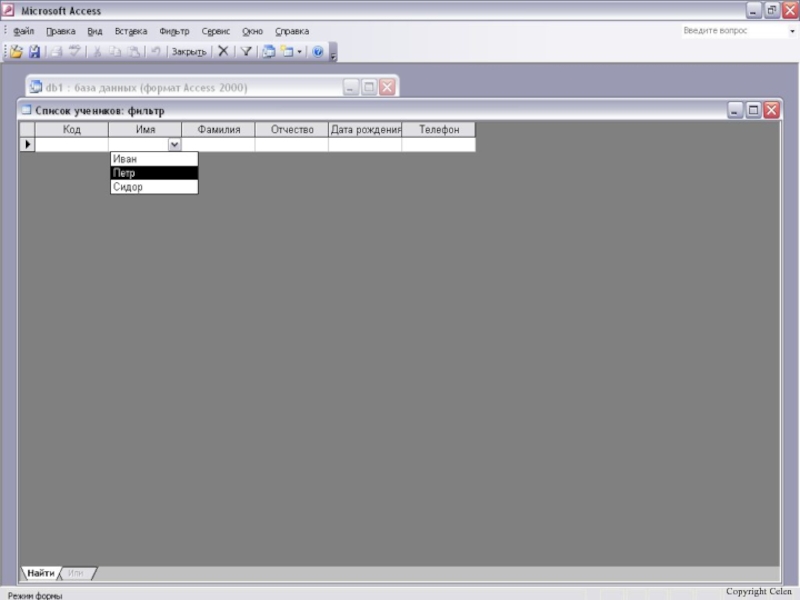
Task: Click the Дата рождения column header
Action: 365,130
